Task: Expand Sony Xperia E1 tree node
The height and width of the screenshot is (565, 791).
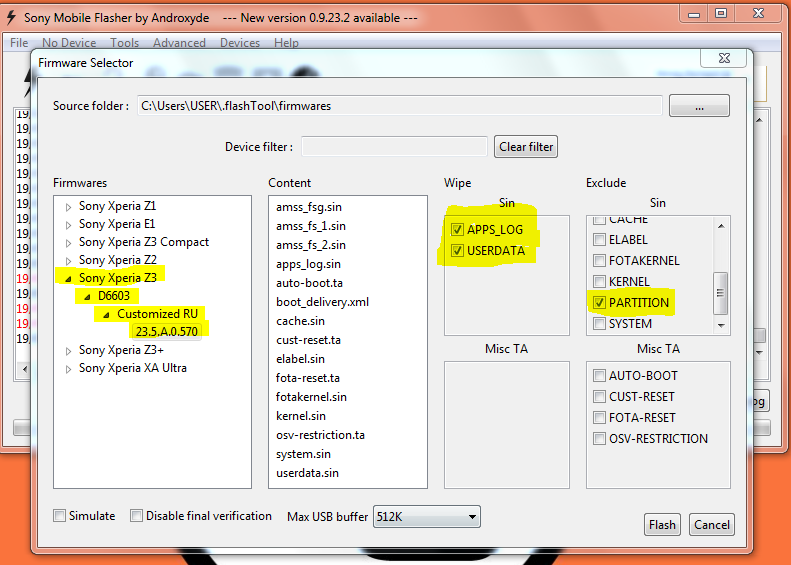Action: pyautogui.click(x=68, y=225)
